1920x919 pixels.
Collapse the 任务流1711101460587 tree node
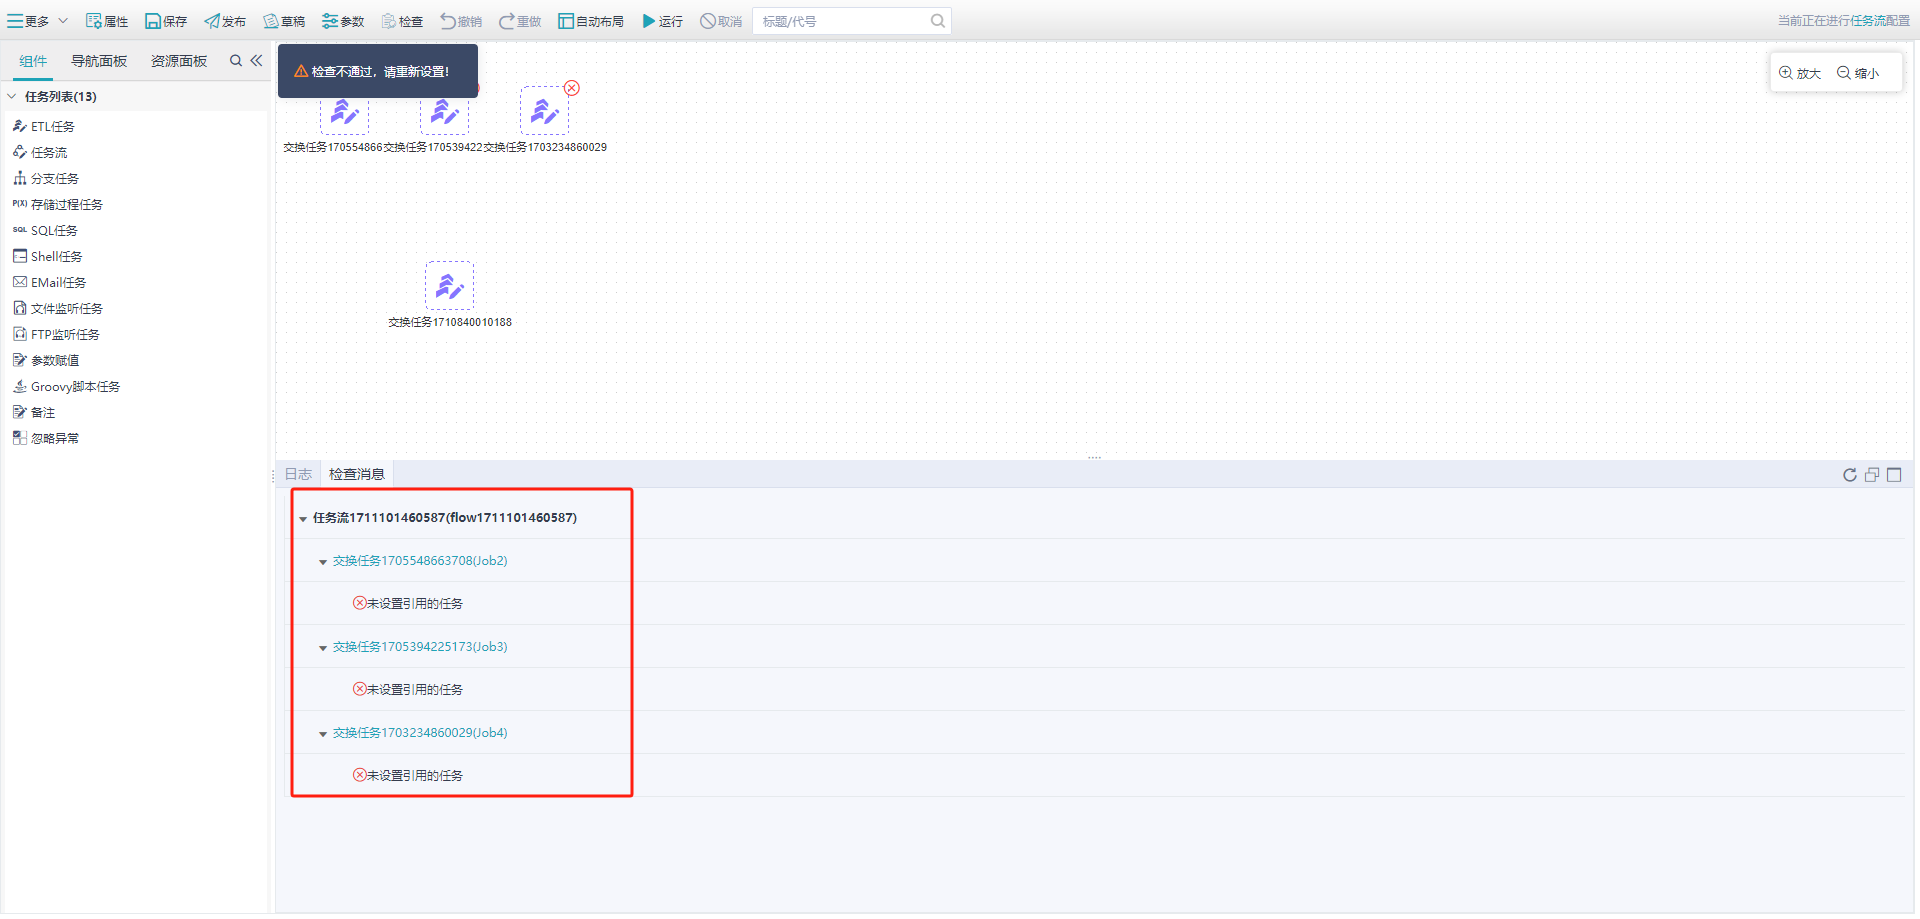point(303,519)
